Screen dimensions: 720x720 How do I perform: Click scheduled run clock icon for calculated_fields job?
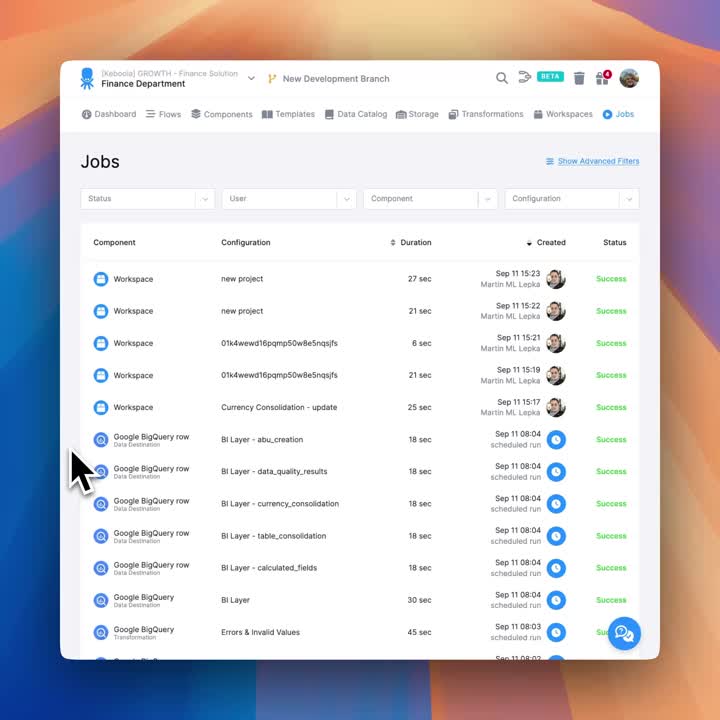[556, 568]
